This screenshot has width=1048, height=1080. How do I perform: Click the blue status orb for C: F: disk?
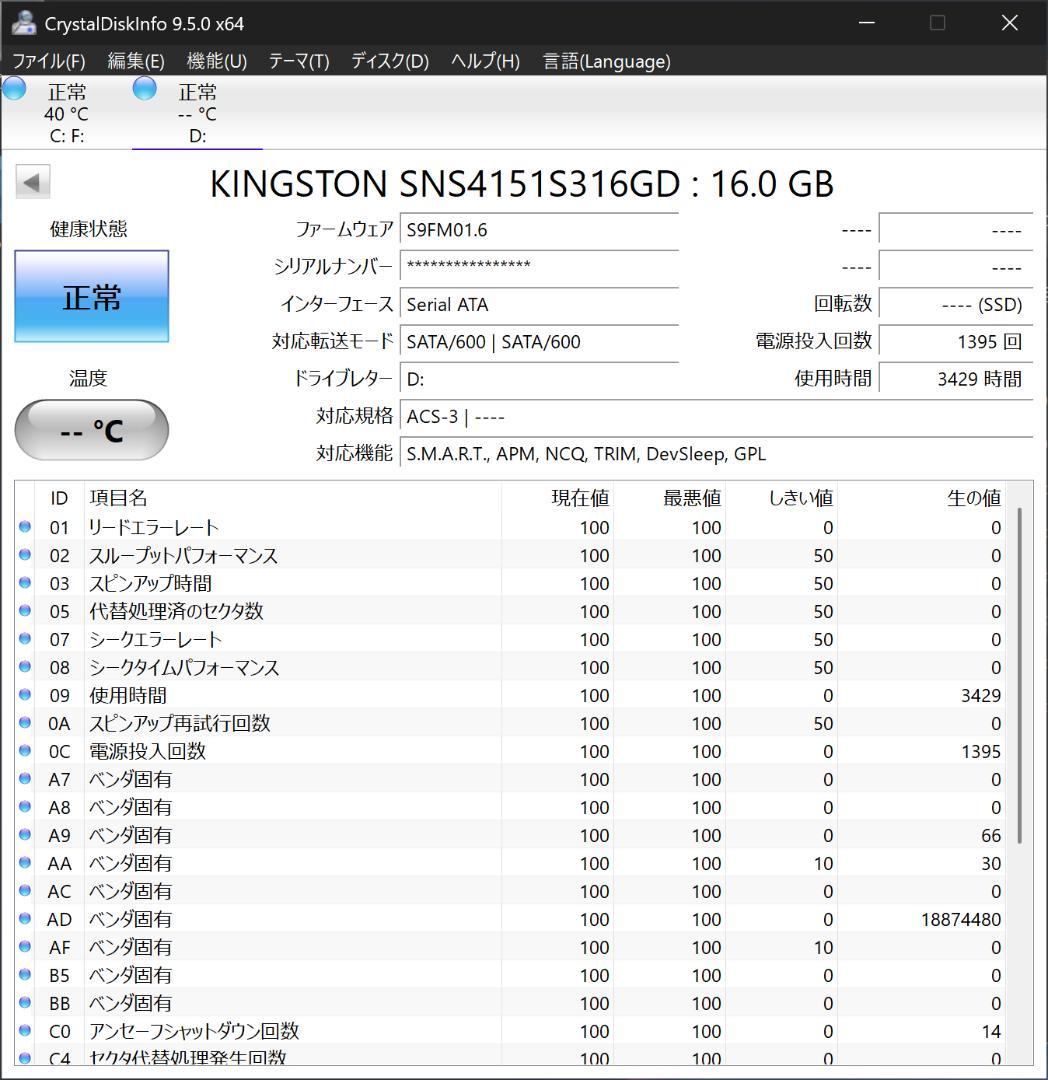click(x=14, y=88)
